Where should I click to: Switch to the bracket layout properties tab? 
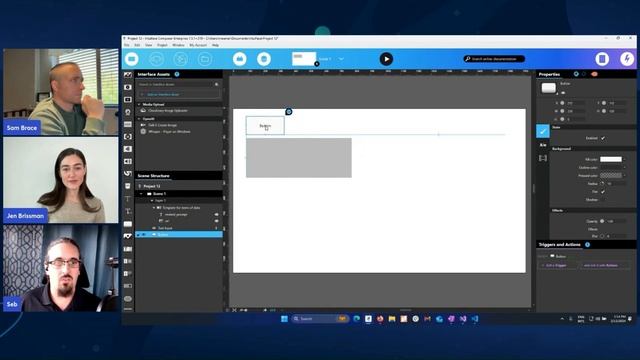tap(543, 158)
